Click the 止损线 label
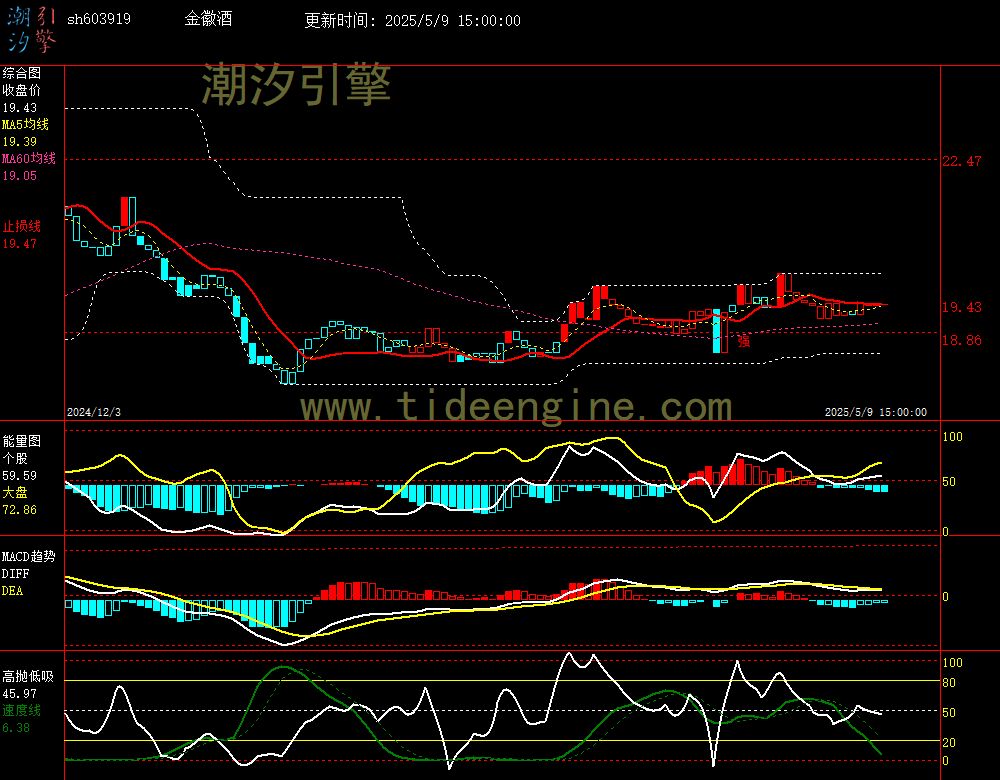The height and width of the screenshot is (780, 1000). coord(21,226)
